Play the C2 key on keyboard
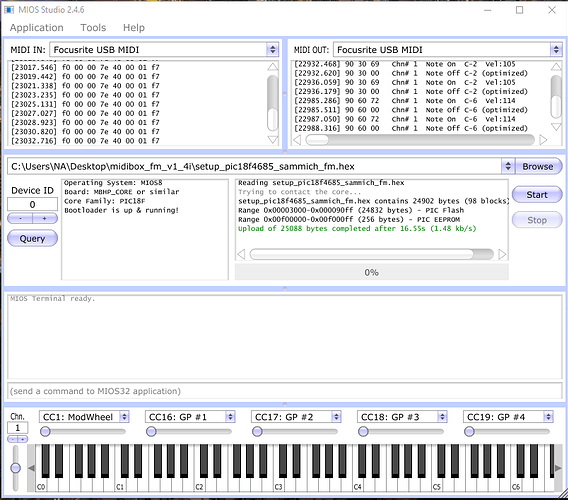This screenshot has height=500, width=568. pos(199,486)
